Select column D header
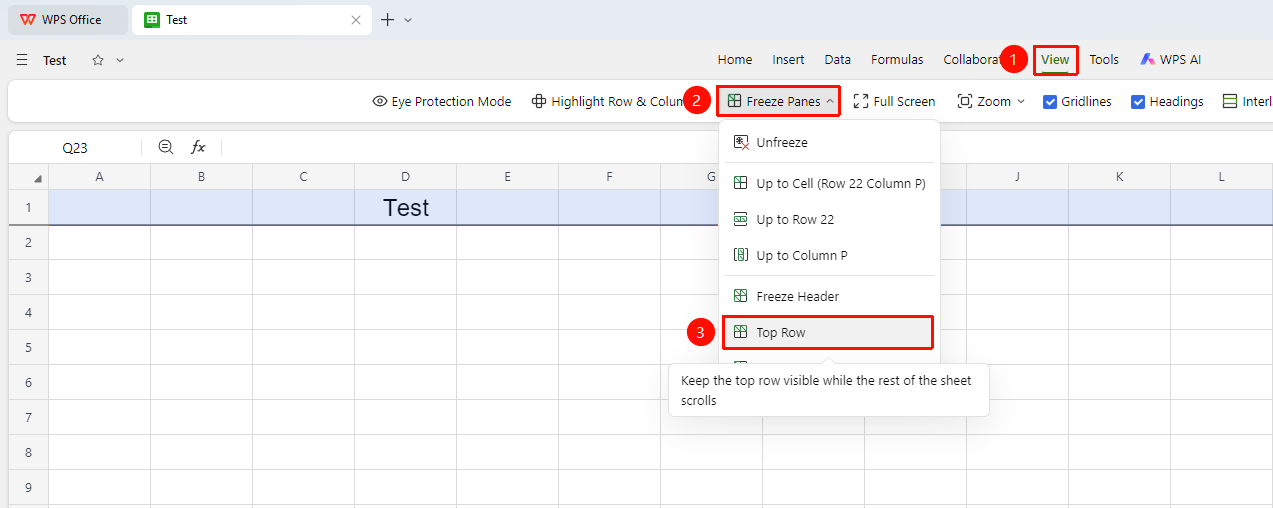 pyautogui.click(x=405, y=177)
